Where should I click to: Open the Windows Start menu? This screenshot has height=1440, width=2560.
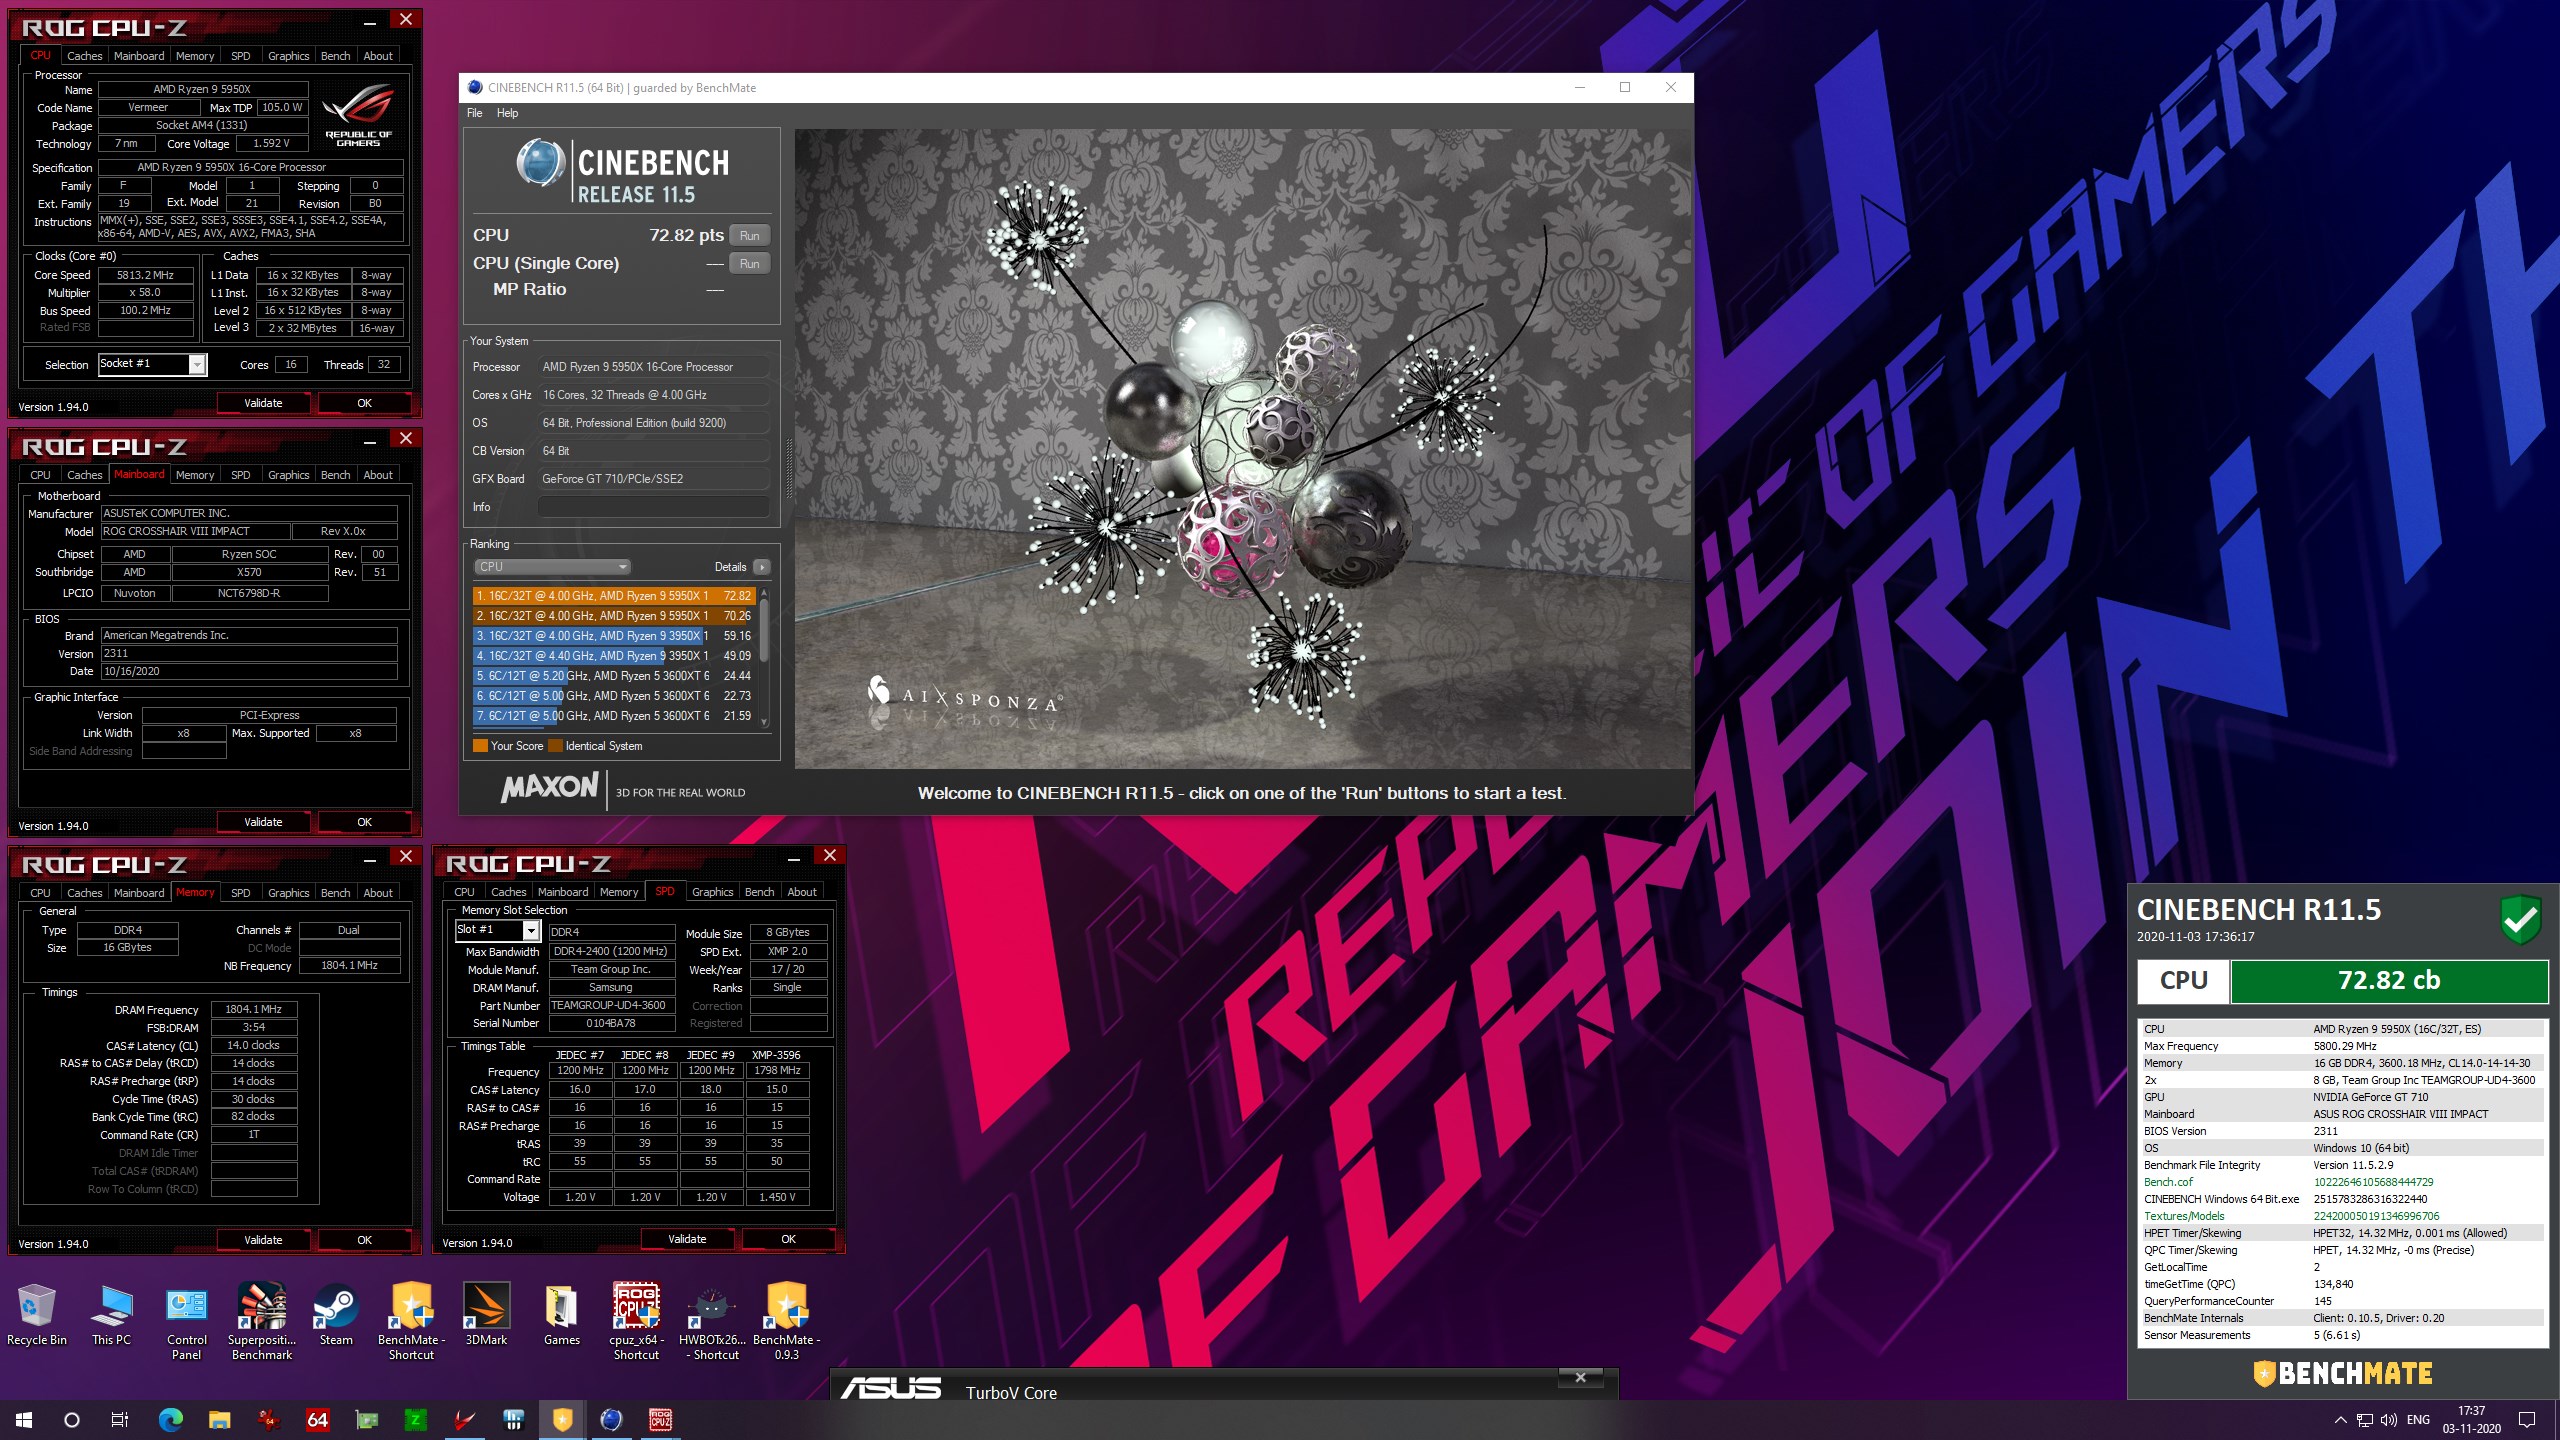pos(24,1419)
